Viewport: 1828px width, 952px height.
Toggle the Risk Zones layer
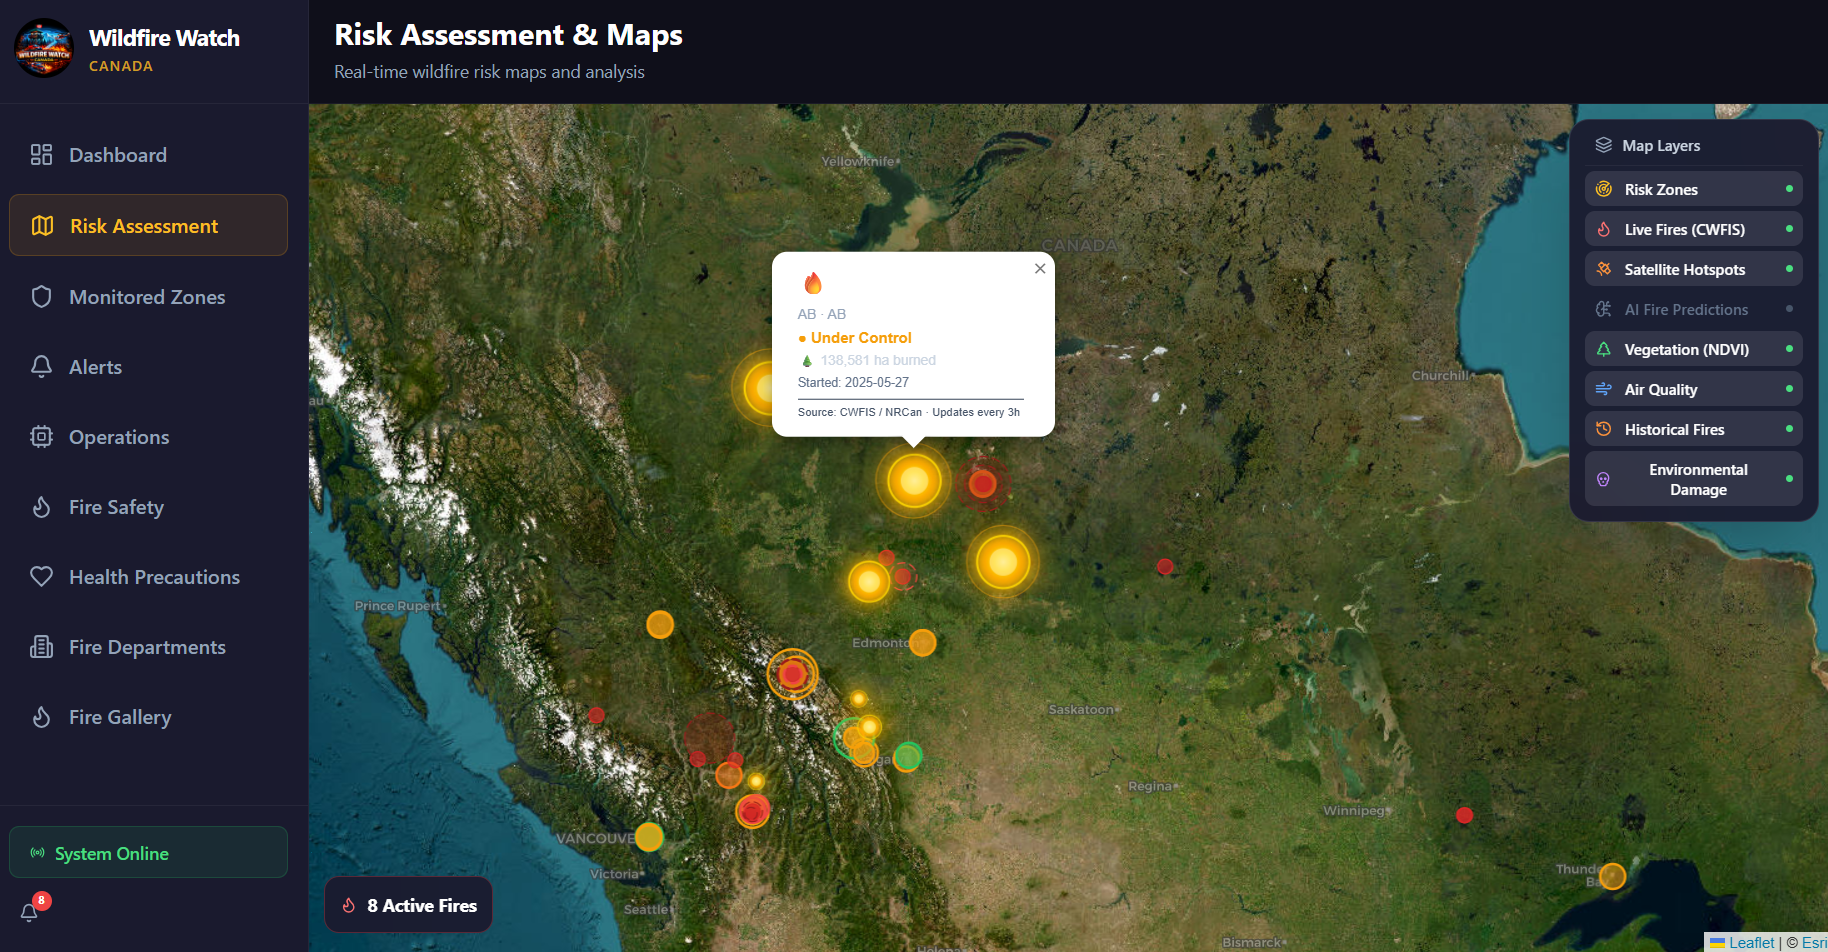tap(1693, 189)
